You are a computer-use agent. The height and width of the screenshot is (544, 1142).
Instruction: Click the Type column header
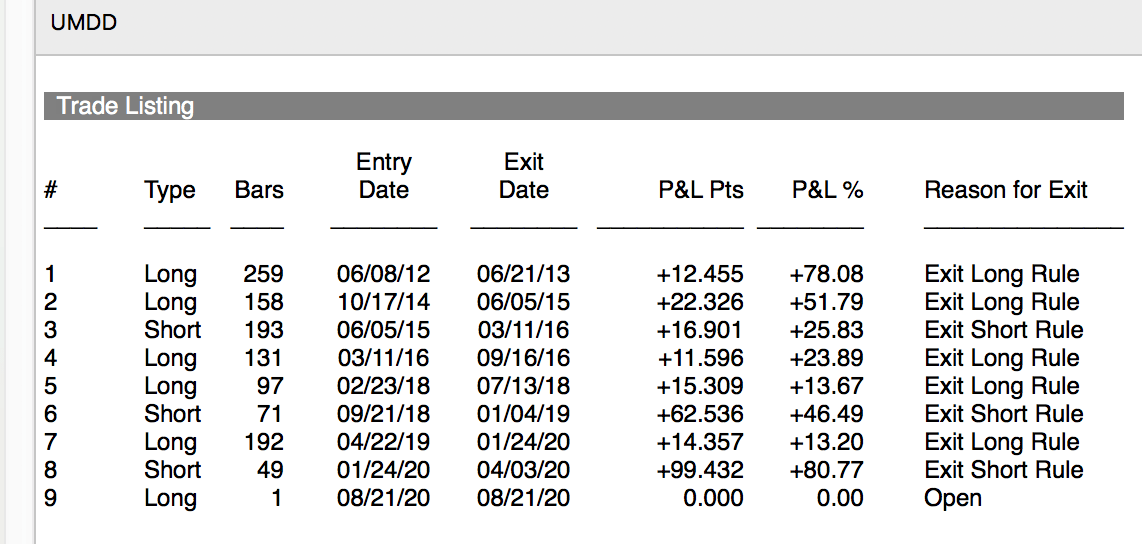170,190
